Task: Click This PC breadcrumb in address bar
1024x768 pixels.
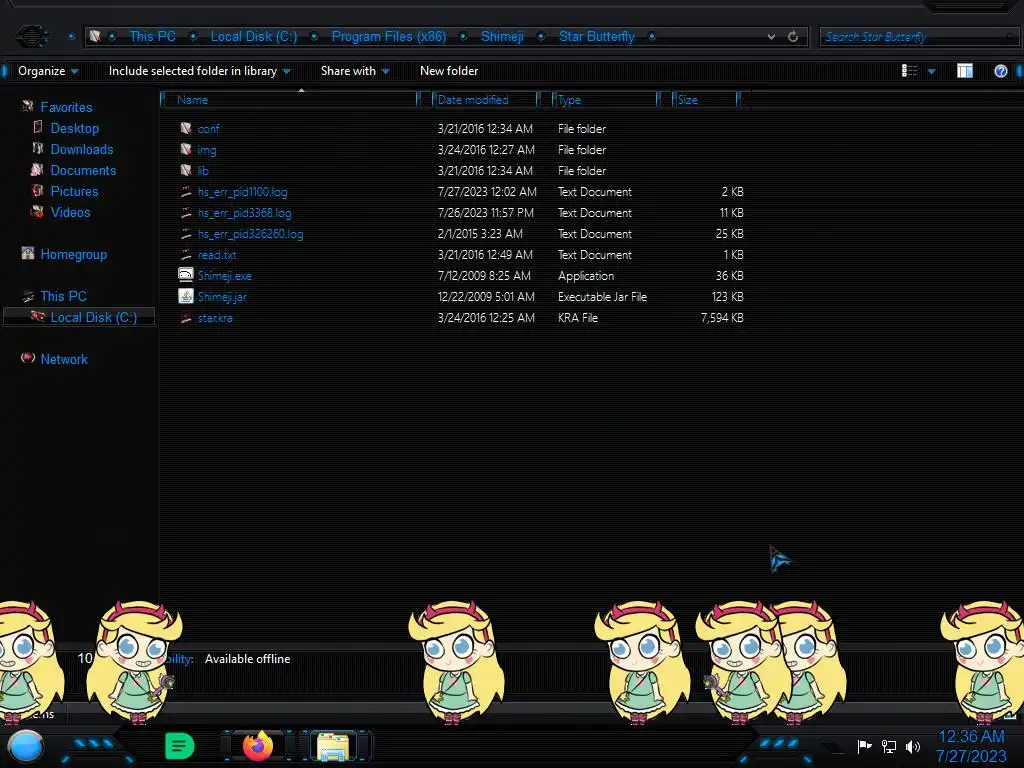Action: pos(152,37)
